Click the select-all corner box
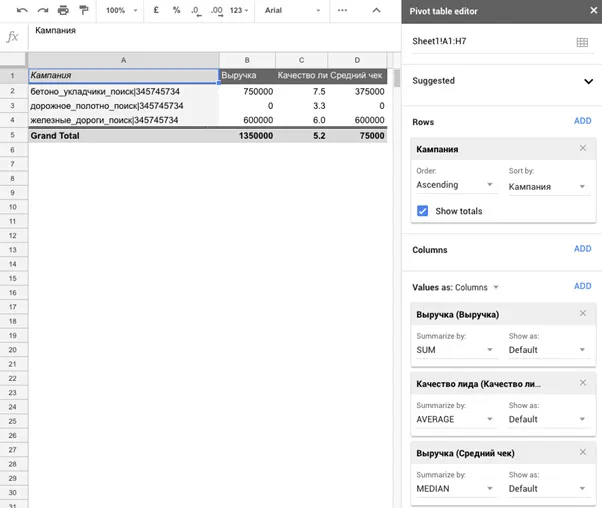This screenshot has width=602, height=508. point(13,60)
